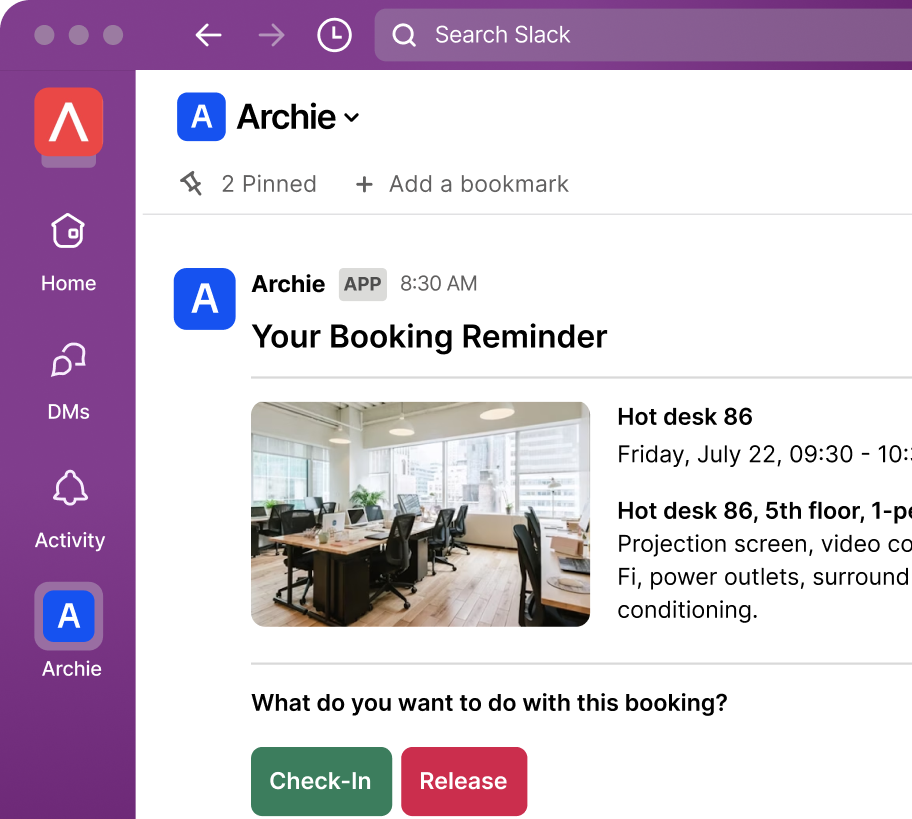This screenshot has height=819, width=912.
Task: Click the plus icon beside Add a bookmark
Action: pos(365,184)
